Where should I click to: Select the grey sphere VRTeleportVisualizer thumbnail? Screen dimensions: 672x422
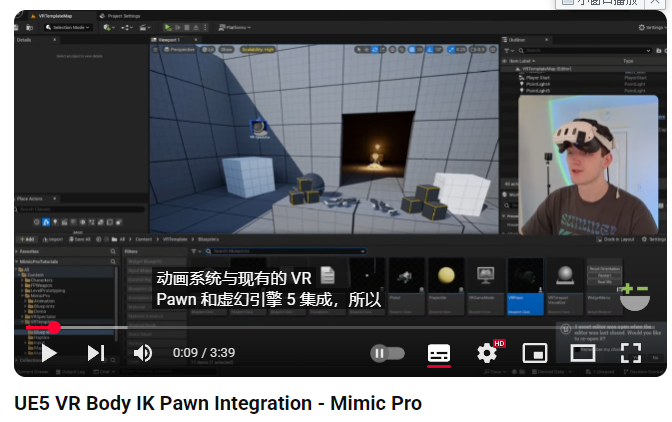(x=565, y=286)
